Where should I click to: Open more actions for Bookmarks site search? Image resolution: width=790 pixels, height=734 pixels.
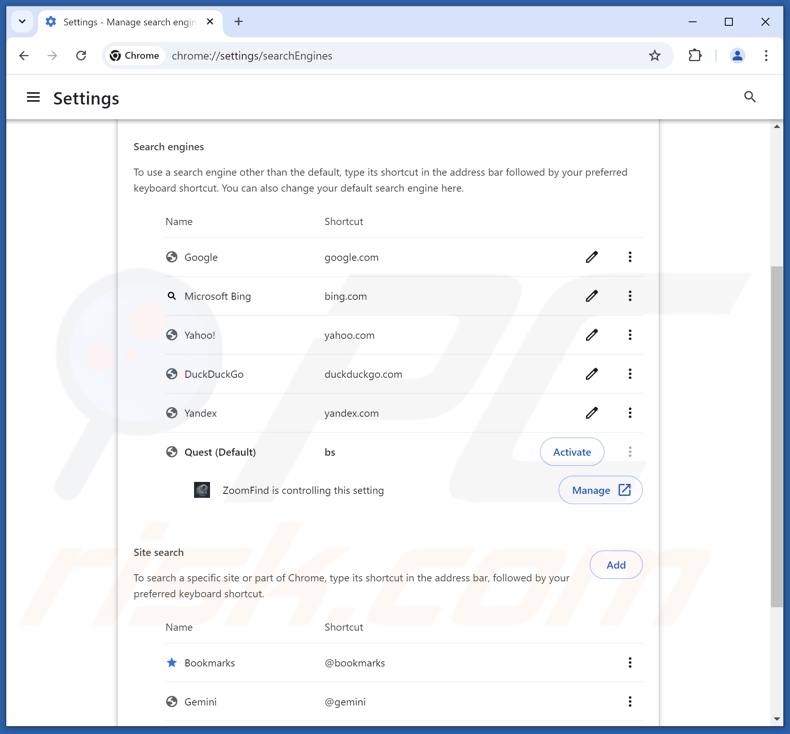[630, 662]
